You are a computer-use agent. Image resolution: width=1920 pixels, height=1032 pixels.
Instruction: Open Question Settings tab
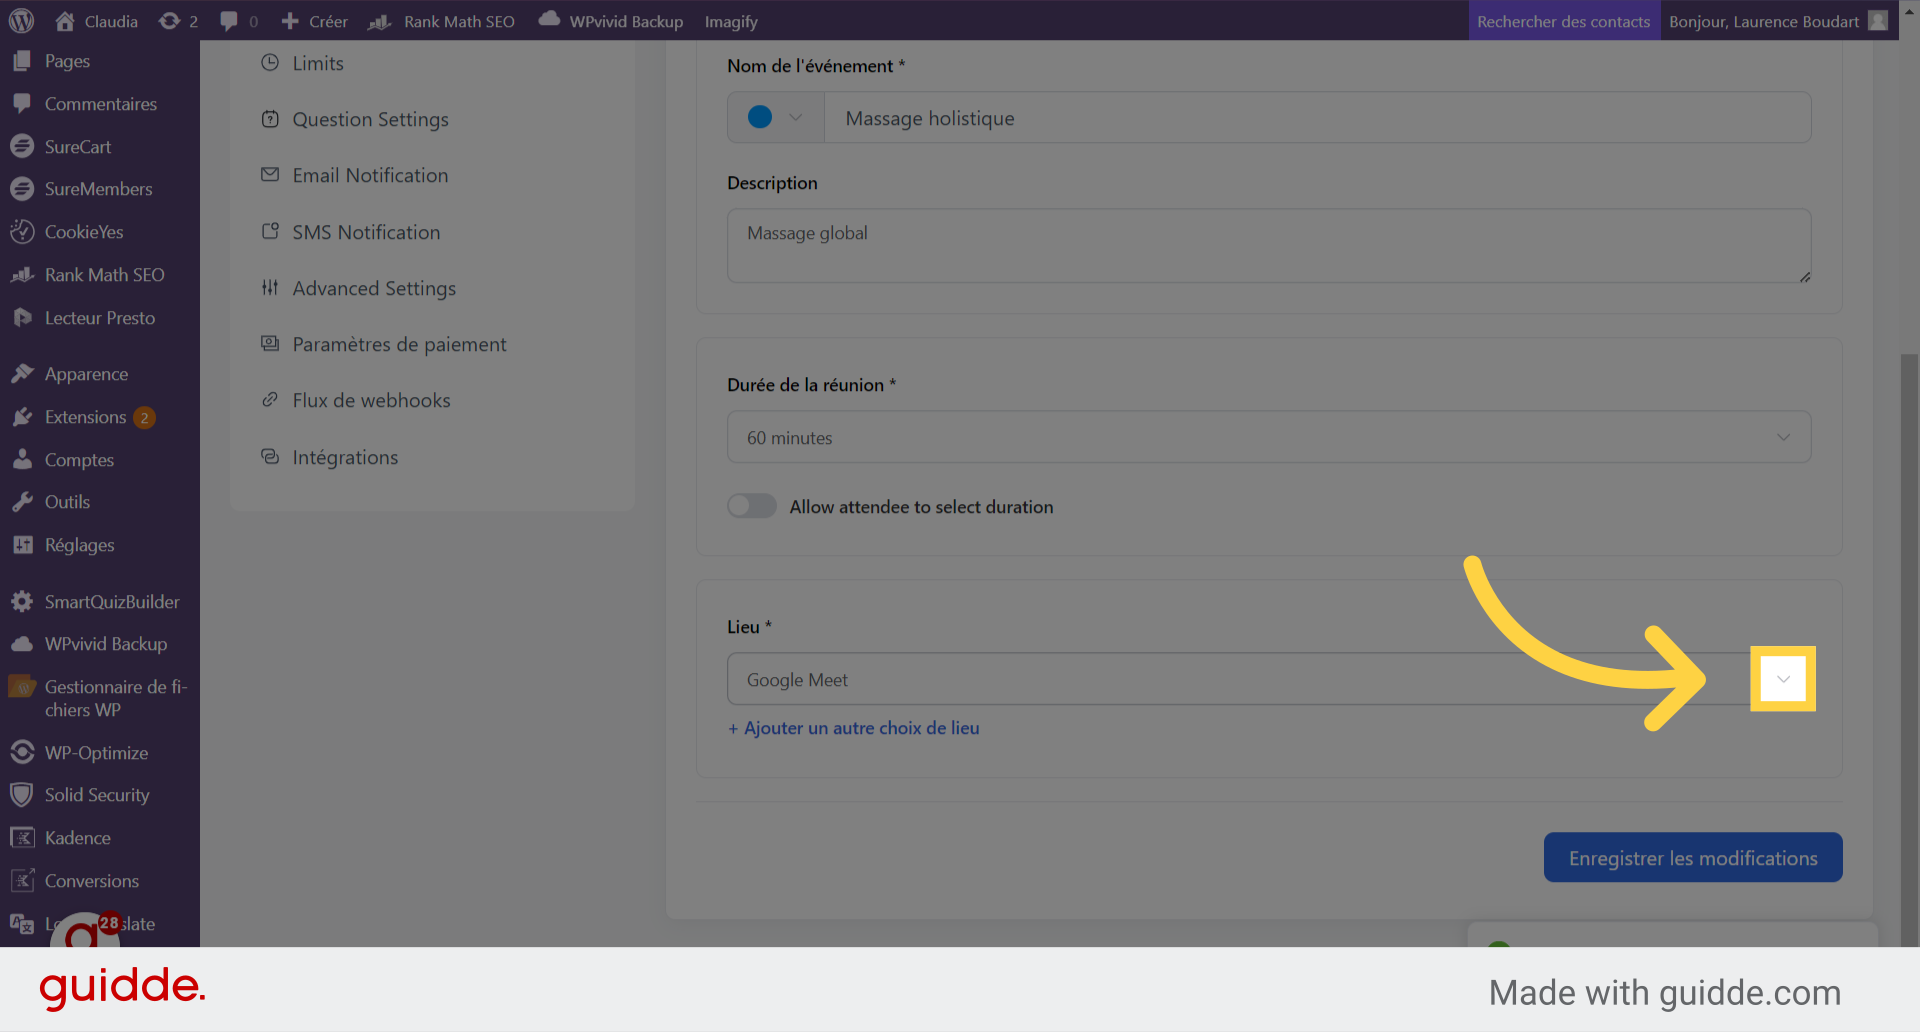coord(355,119)
